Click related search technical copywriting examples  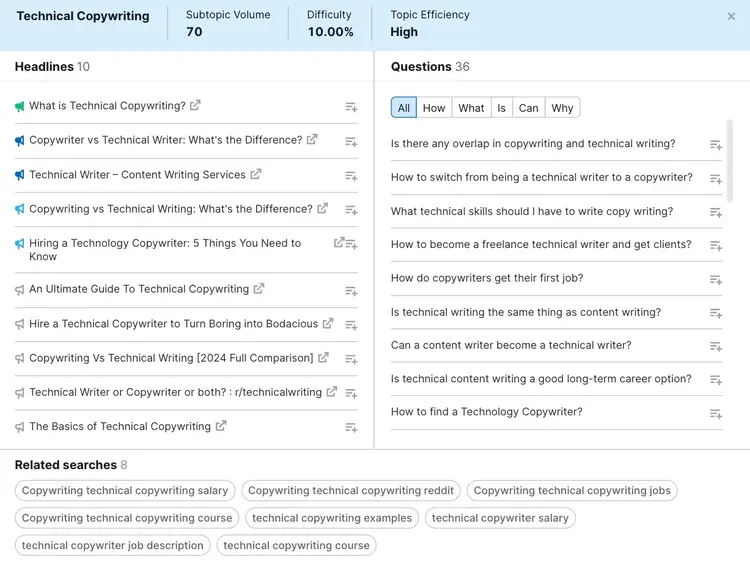332,518
